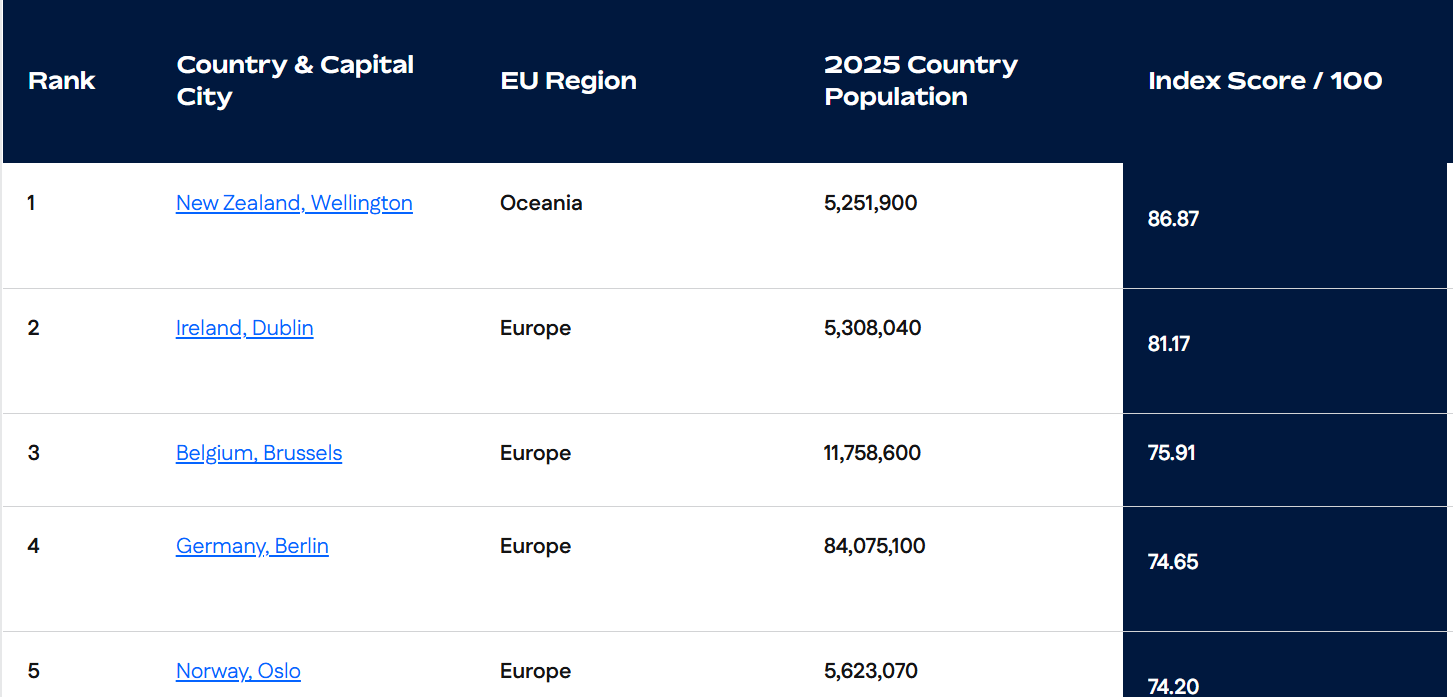Click rank number 1

(31, 203)
